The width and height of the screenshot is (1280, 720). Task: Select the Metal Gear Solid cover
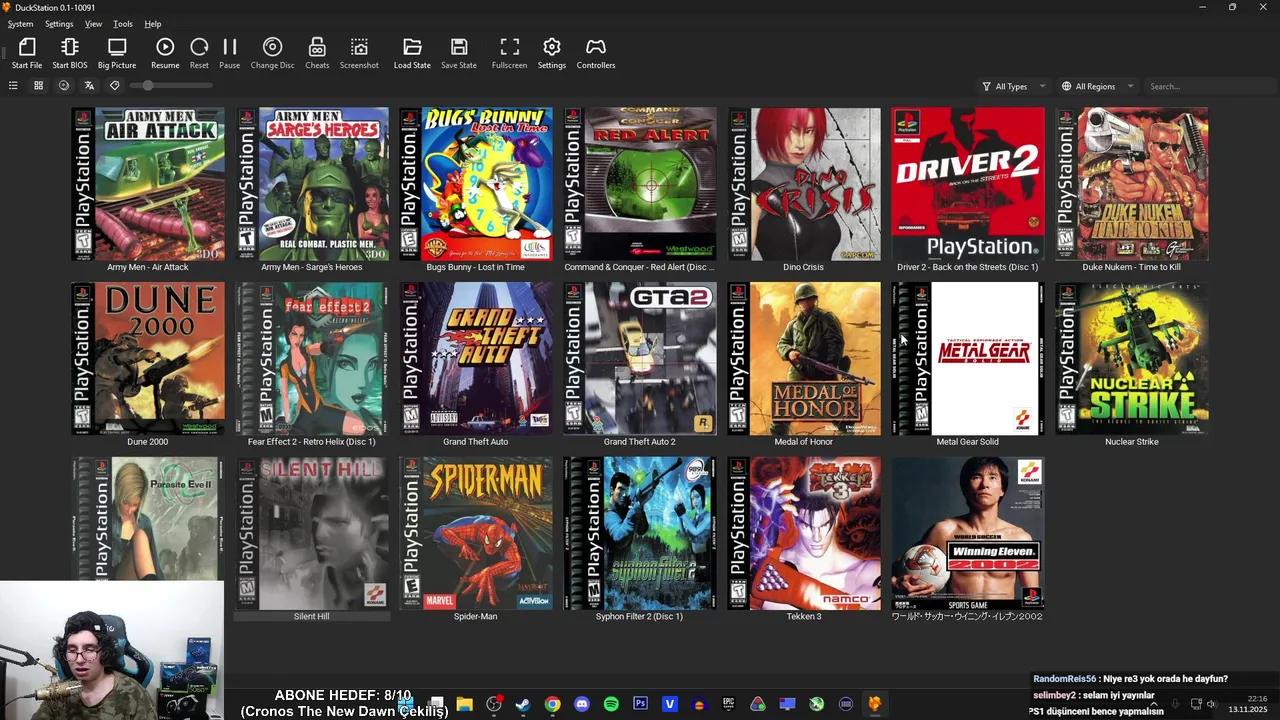[968, 358]
